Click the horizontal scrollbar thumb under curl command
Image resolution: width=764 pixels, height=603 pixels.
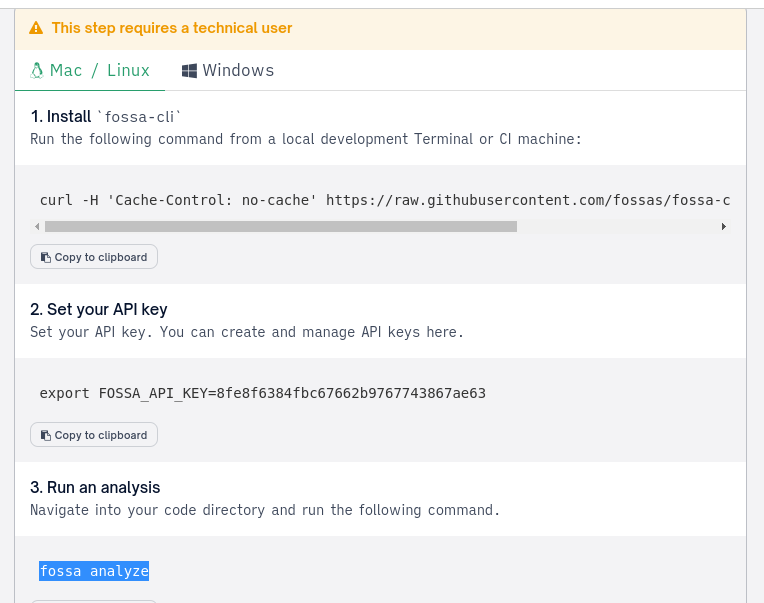pos(280,227)
